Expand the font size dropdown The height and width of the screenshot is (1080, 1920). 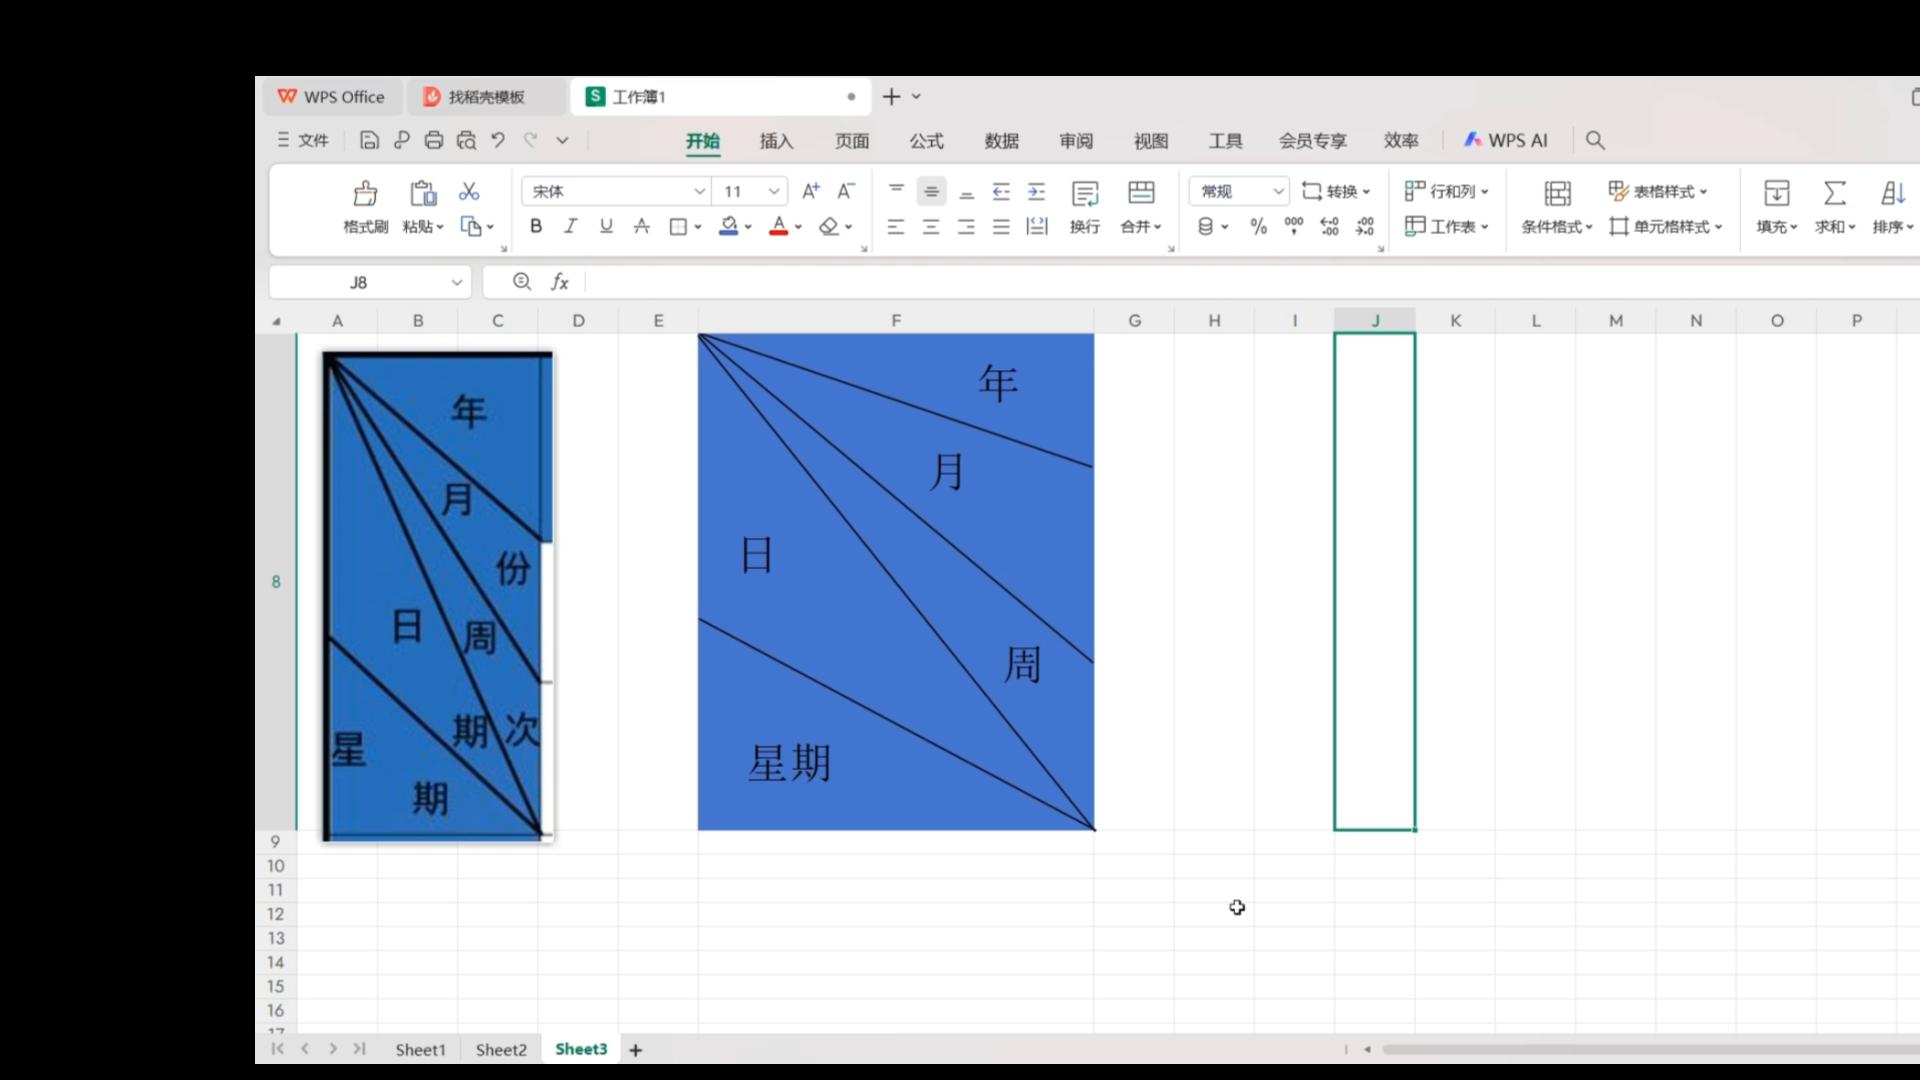pyautogui.click(x=773, y=191)
